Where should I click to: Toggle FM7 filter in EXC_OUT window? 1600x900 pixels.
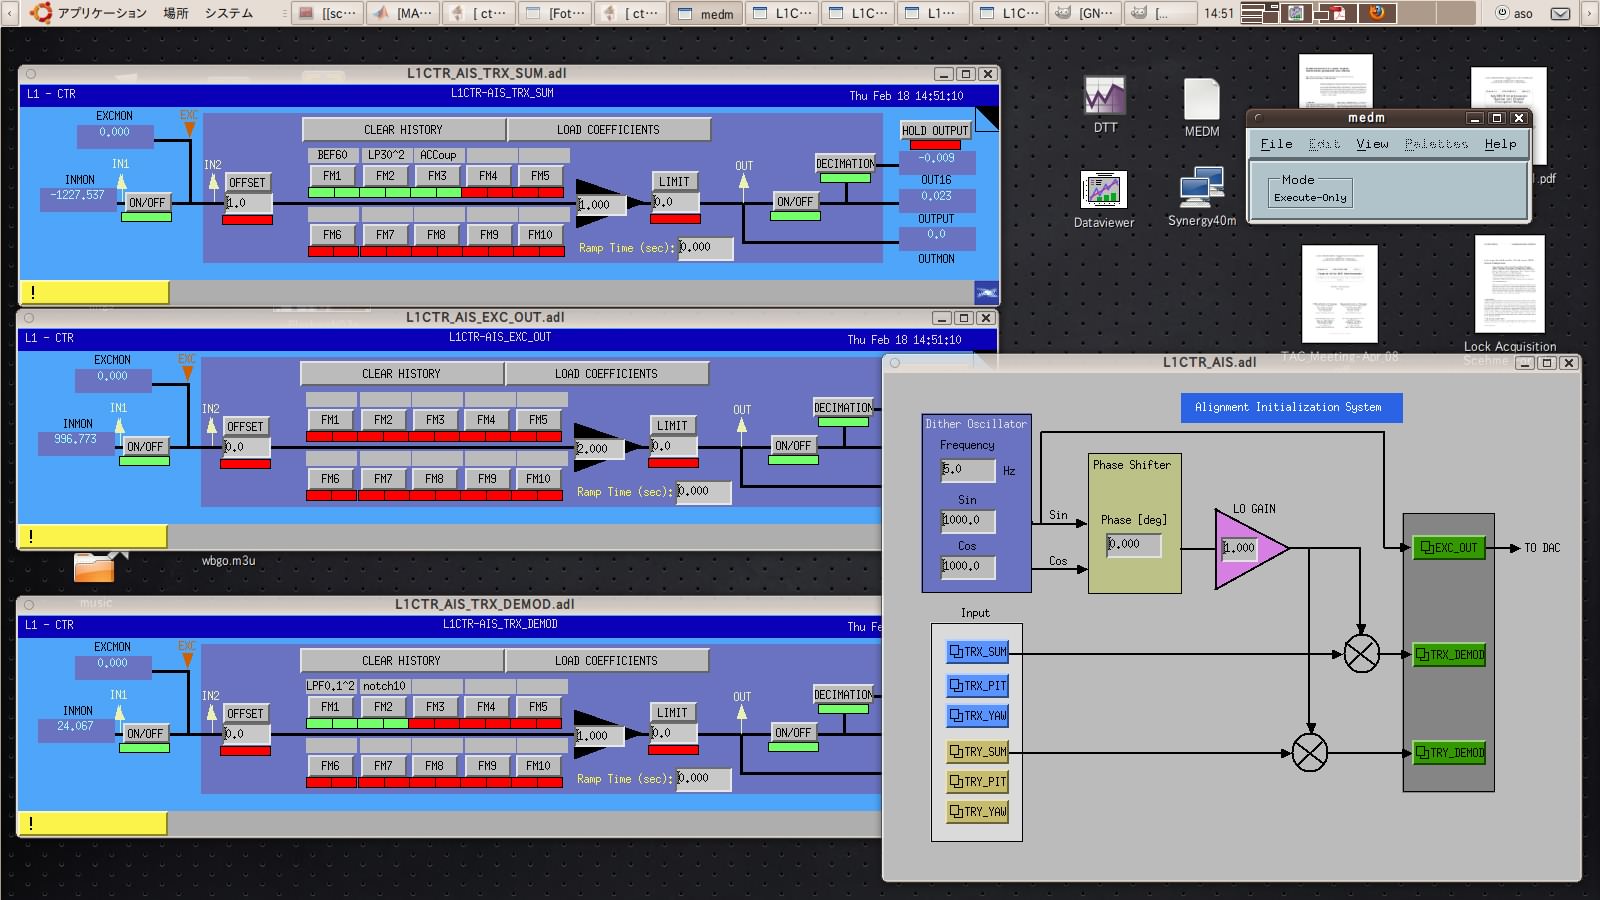click(383, 478)
